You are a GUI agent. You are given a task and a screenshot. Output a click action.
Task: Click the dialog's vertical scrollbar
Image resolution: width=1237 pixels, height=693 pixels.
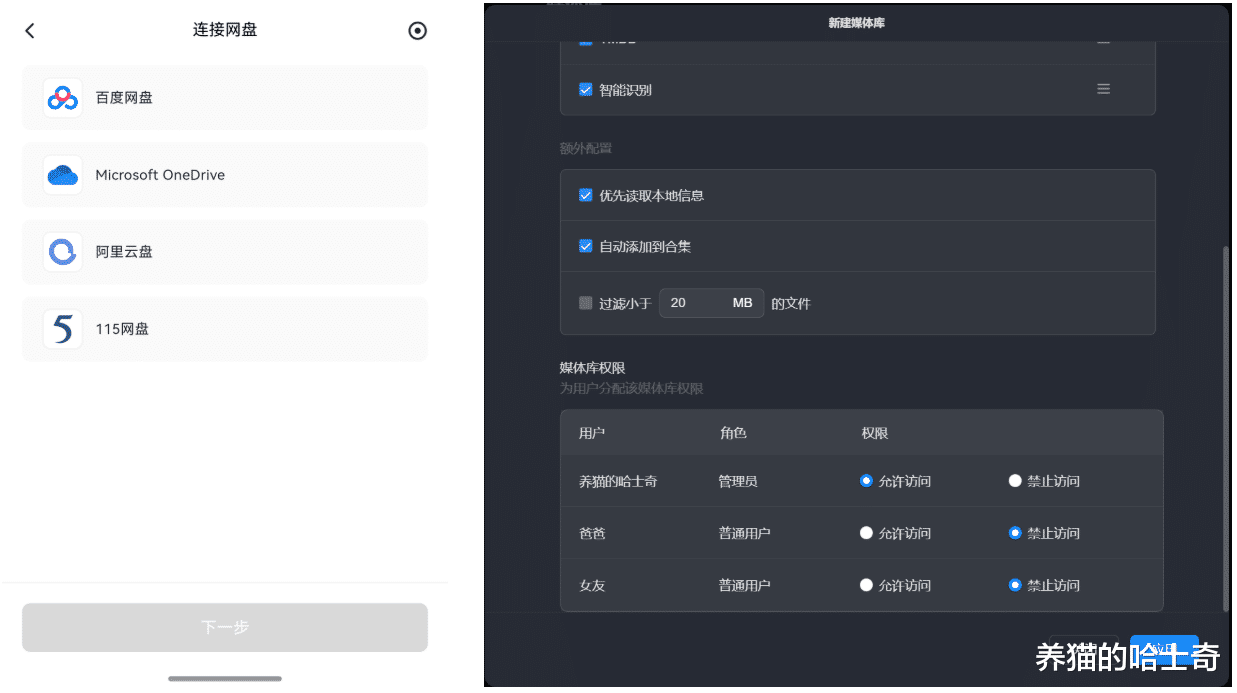point(1226,430)
